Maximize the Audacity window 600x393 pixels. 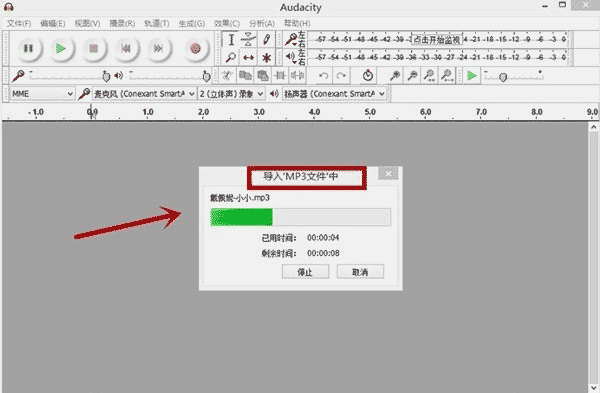click(562, 5)
